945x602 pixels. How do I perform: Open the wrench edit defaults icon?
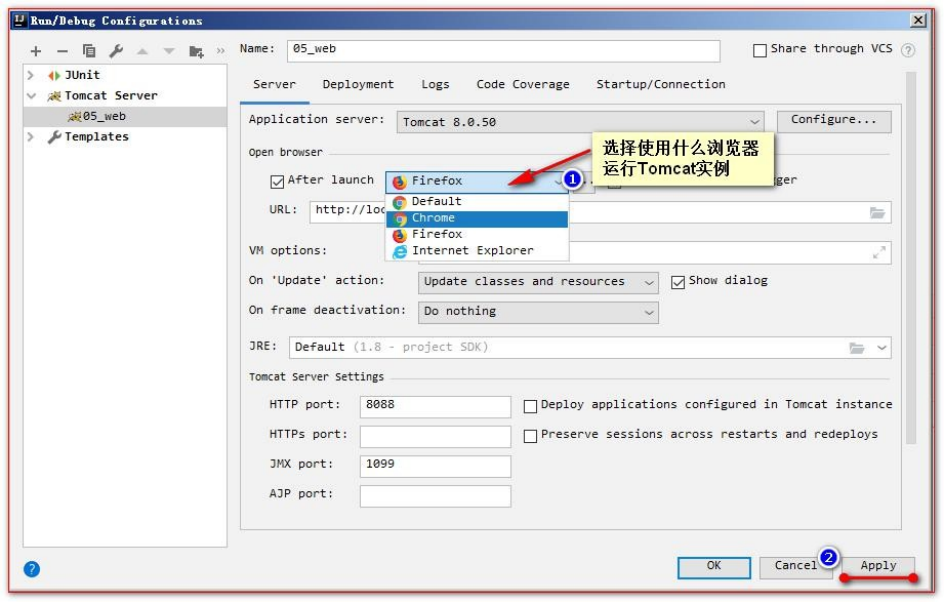(116, 51)
